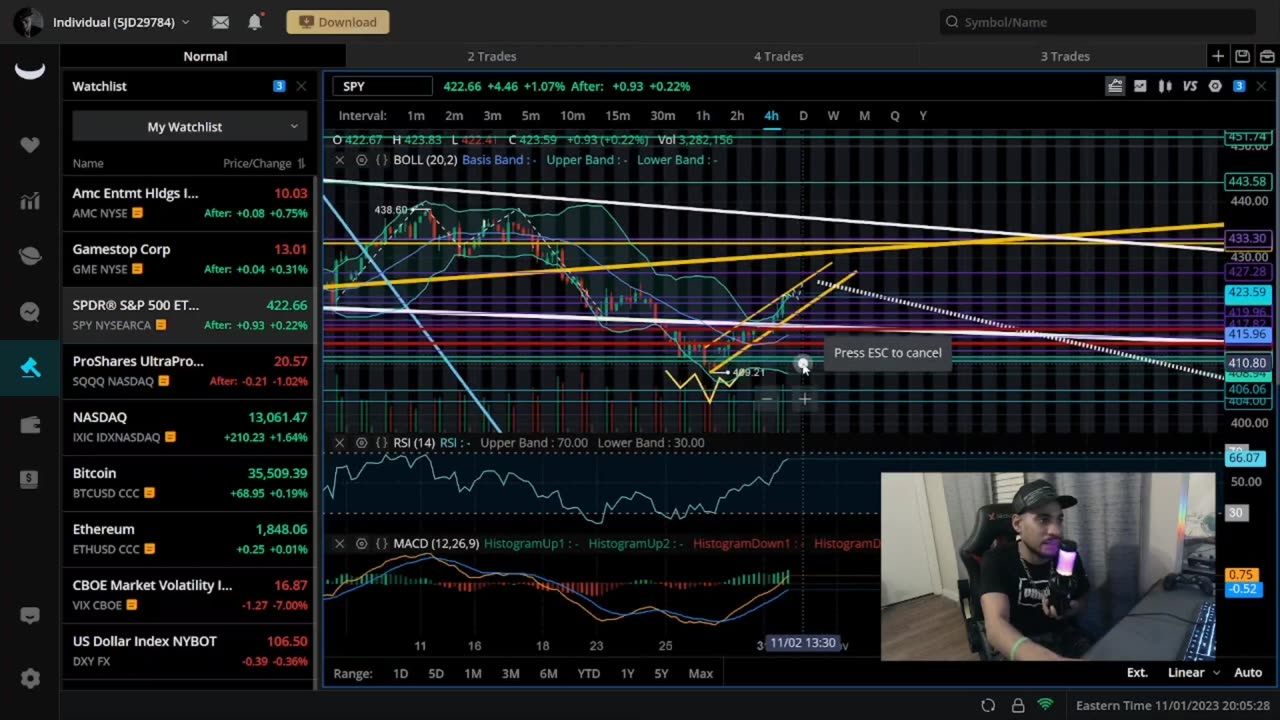Open the Linear scale dropdown
1280x720 pixels.
point(1193,673)
